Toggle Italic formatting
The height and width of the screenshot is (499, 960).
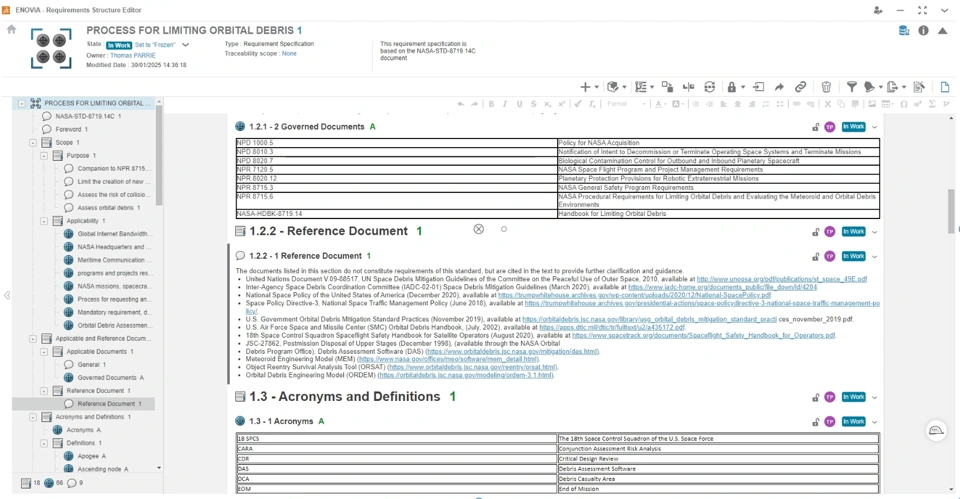tap(505, 104)
